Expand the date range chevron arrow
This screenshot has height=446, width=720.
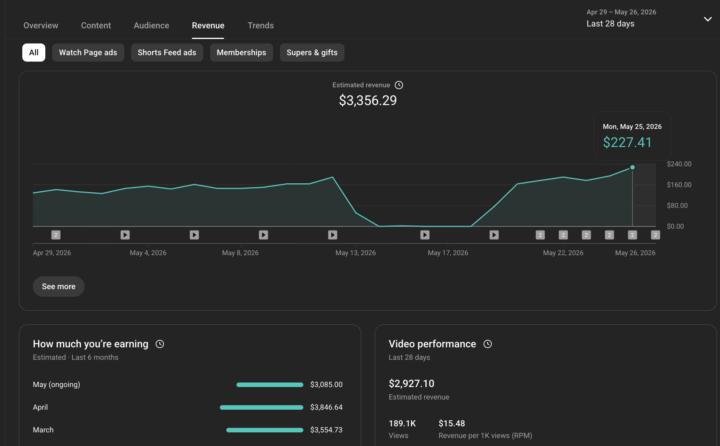tap(708, 19)
